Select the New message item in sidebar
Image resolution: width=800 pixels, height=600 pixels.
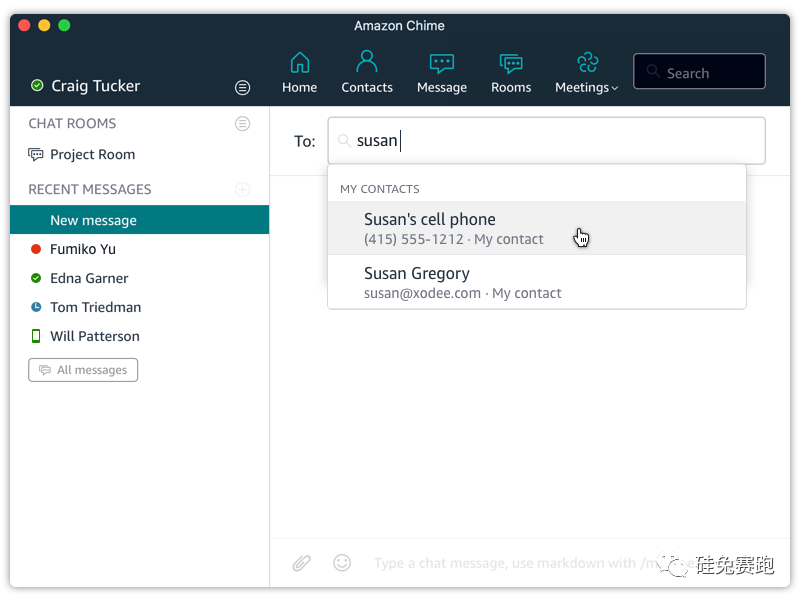tap(139, 220)
